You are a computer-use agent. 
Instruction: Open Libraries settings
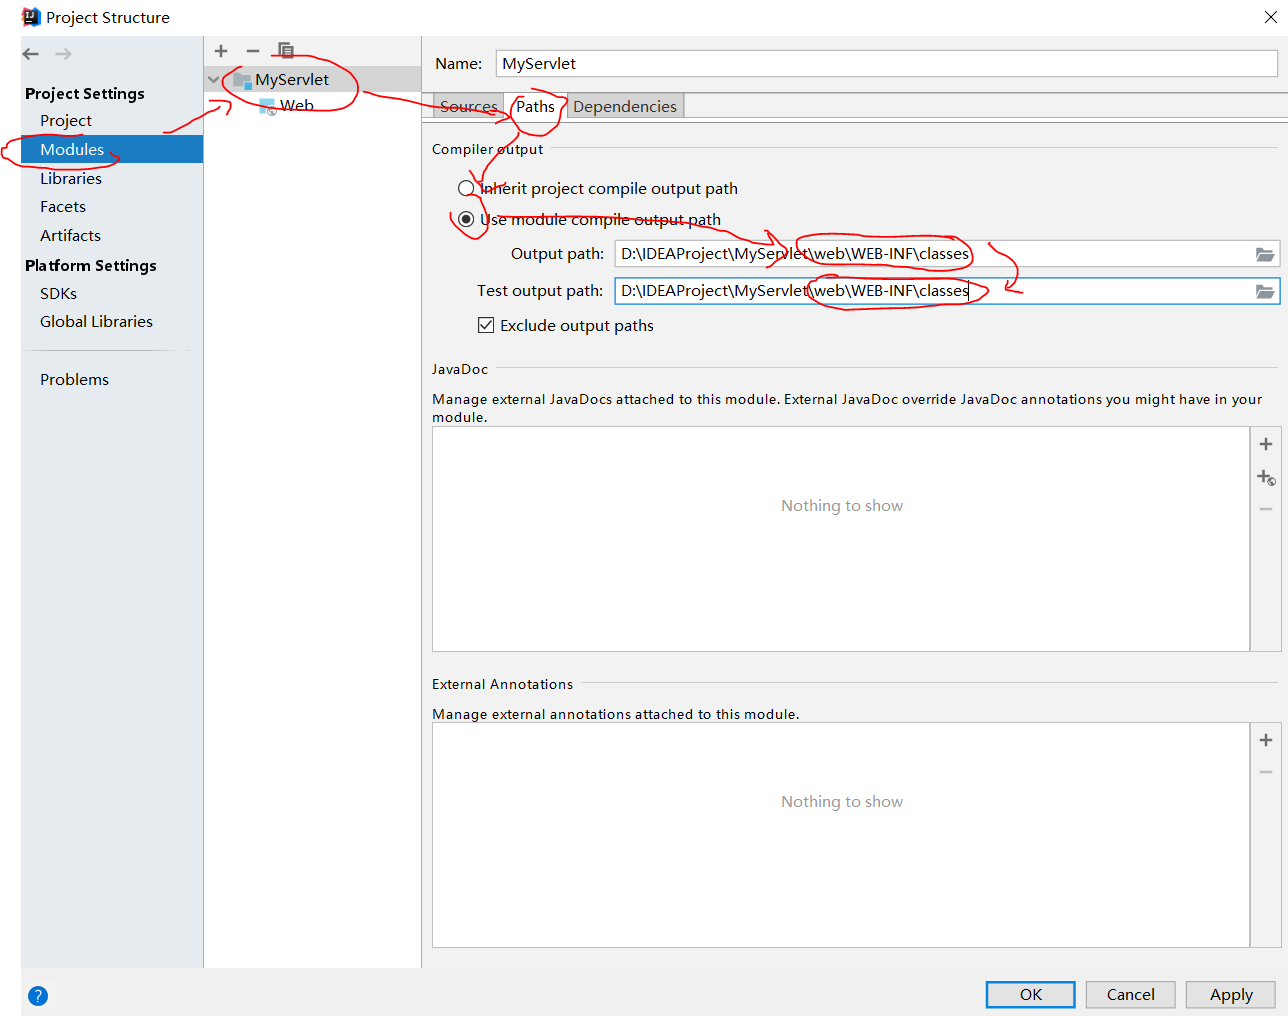pos(71,179)
